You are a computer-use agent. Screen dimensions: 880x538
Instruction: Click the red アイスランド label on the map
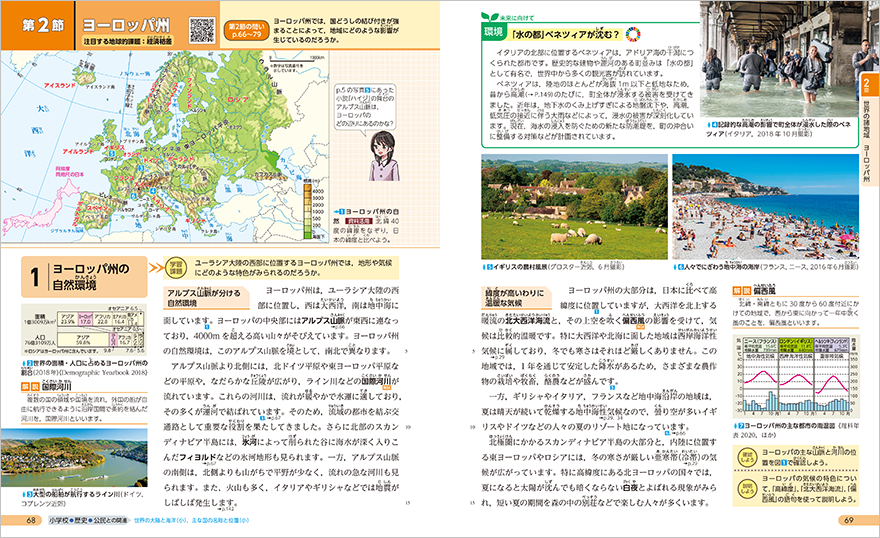point(60,85)
